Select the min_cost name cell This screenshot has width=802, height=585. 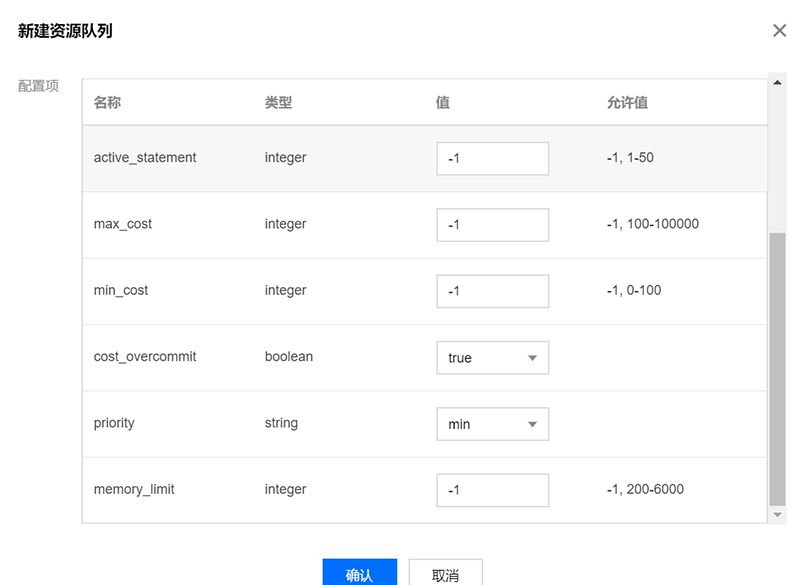pyautogui.click(x=121, y=290)
